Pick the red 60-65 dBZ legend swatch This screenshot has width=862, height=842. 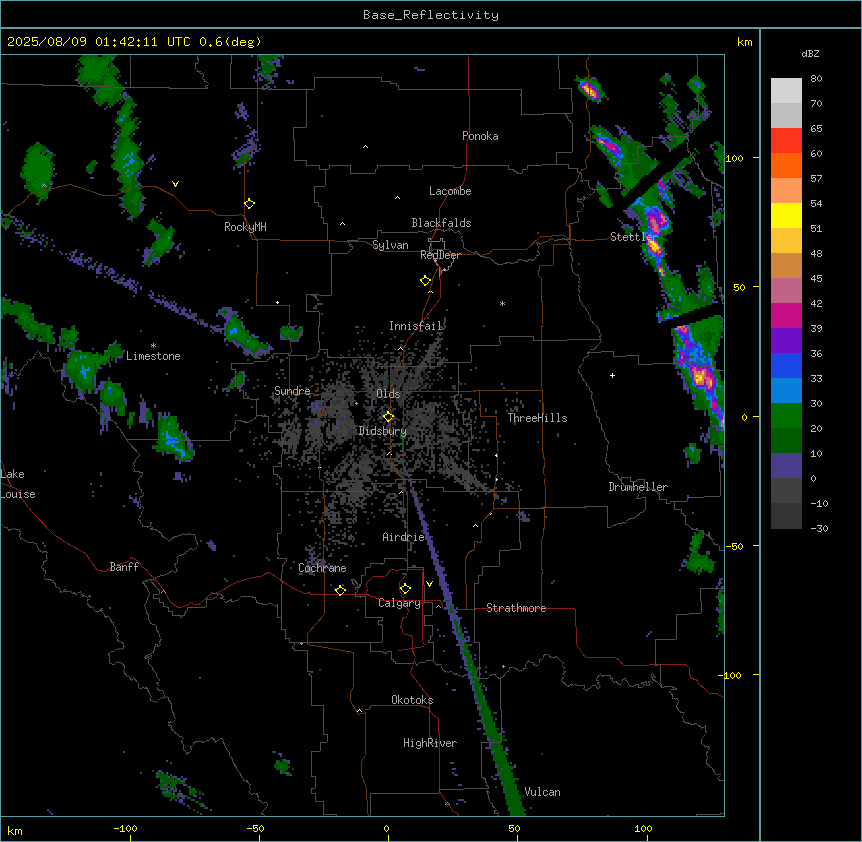pyautogui.click(x=786, y=141)
